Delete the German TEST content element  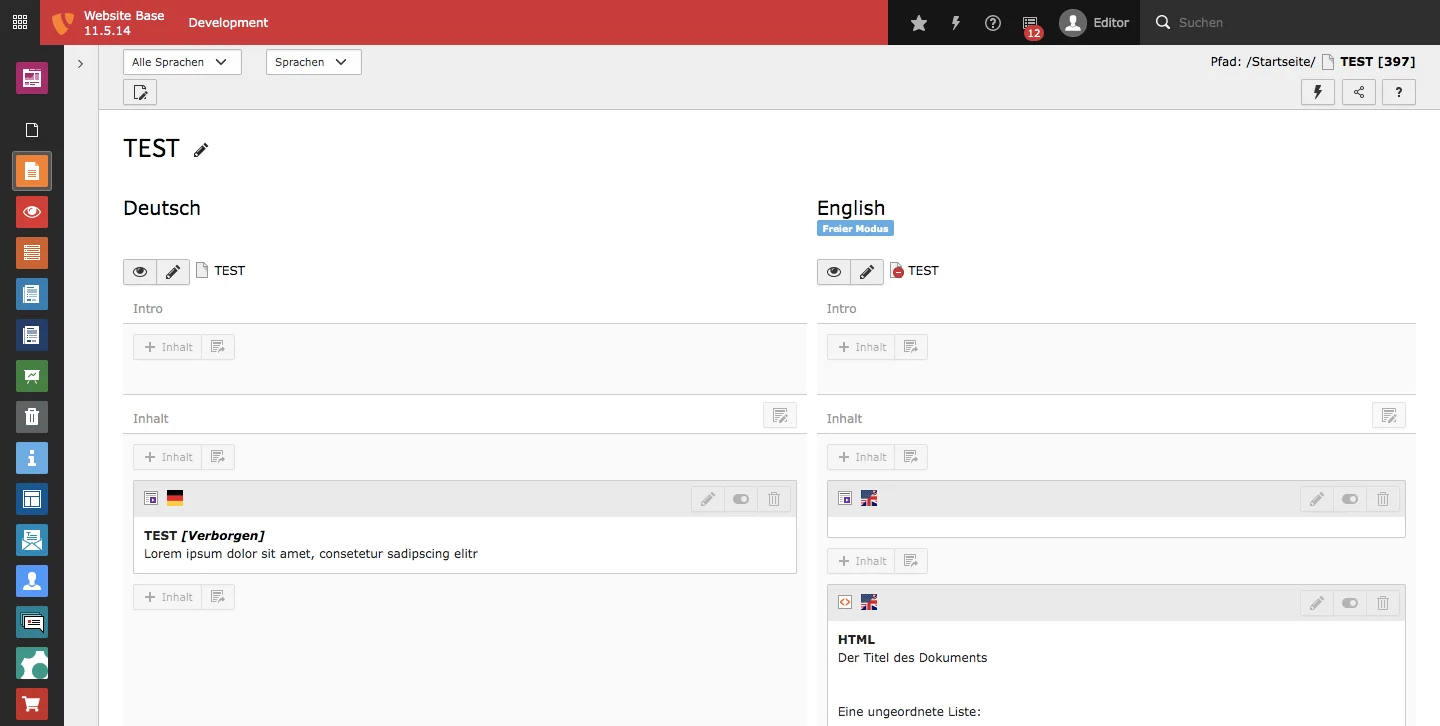point(774,499)
